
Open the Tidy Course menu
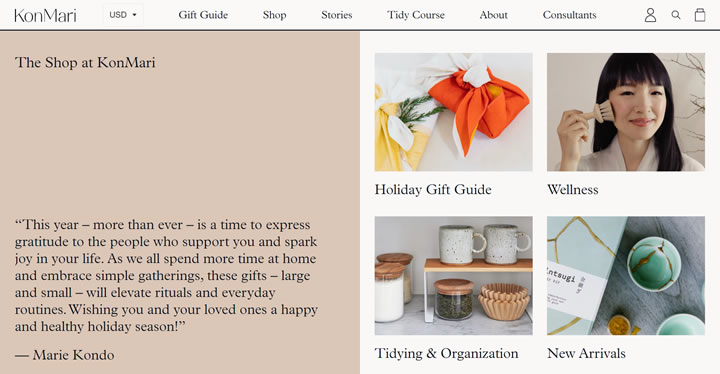[x=416, y=15]
